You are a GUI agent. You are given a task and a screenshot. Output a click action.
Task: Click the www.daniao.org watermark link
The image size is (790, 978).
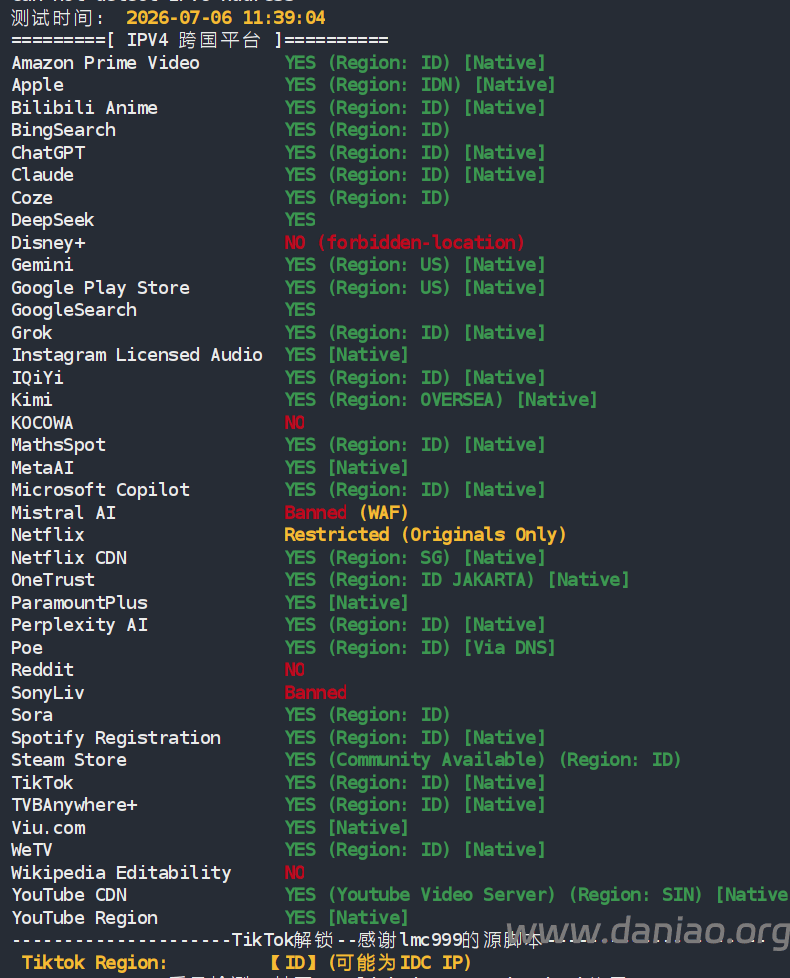pos(648,931)
